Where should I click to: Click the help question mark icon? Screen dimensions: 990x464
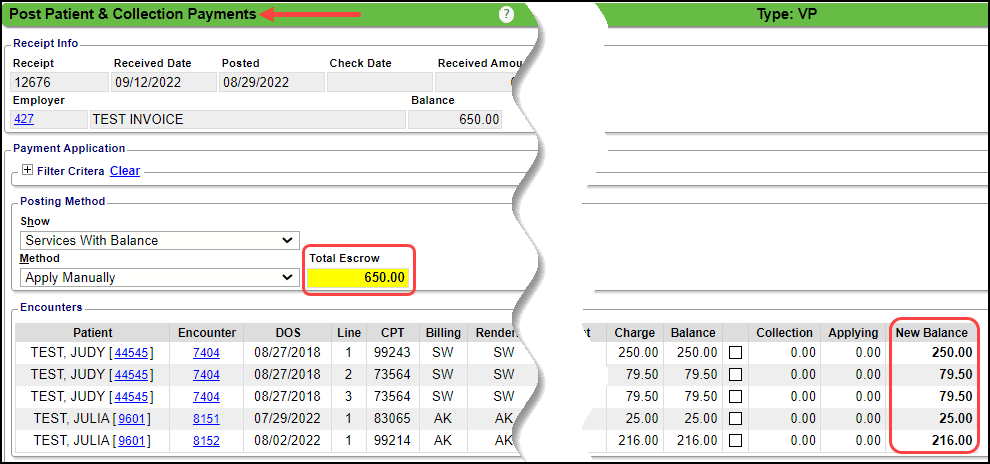[506, 14]
